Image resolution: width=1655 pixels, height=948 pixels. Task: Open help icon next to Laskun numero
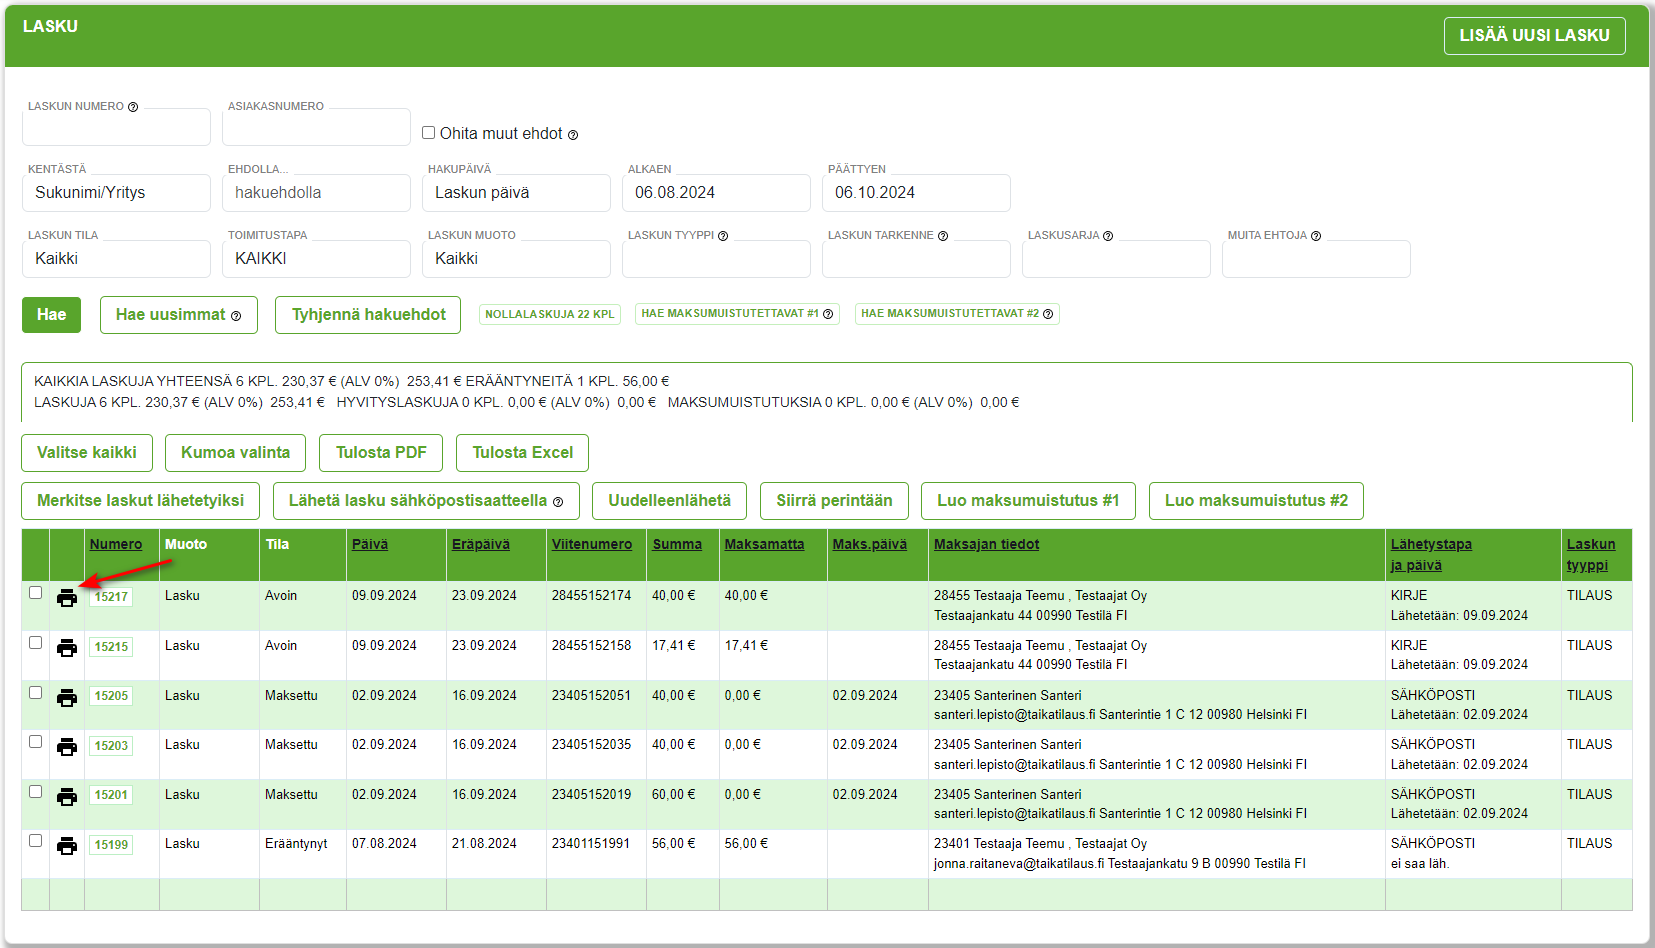coord(133,107)
